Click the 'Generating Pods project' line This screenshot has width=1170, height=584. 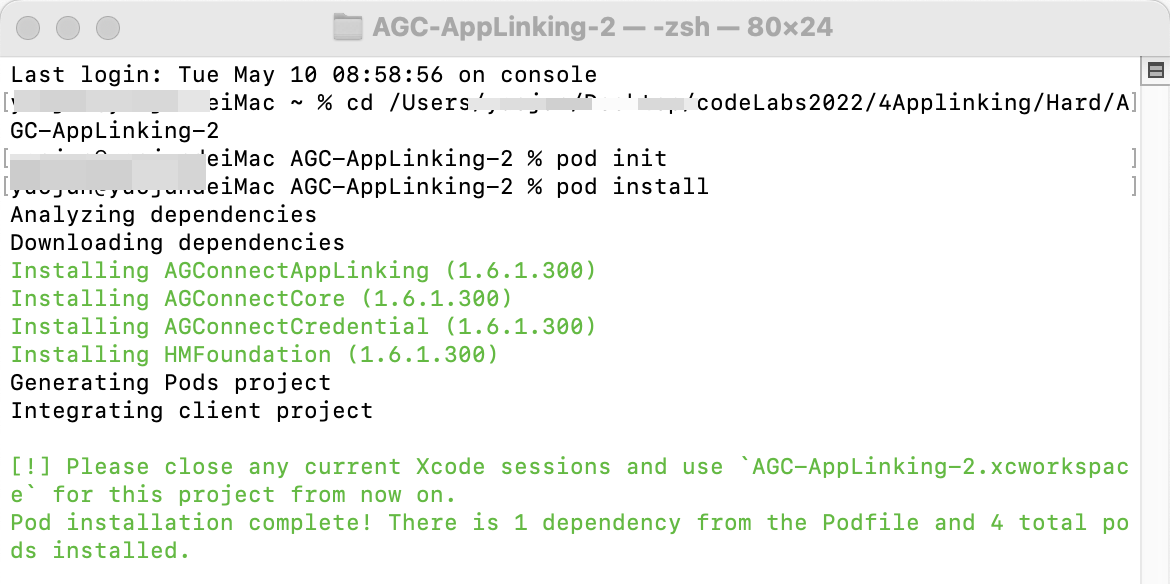(x=171, y=383)
